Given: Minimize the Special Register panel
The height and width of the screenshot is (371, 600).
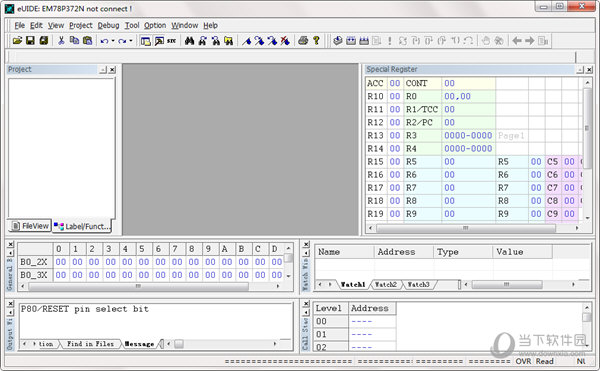Looking at the screenshot, I should click(x=580, y=70).
